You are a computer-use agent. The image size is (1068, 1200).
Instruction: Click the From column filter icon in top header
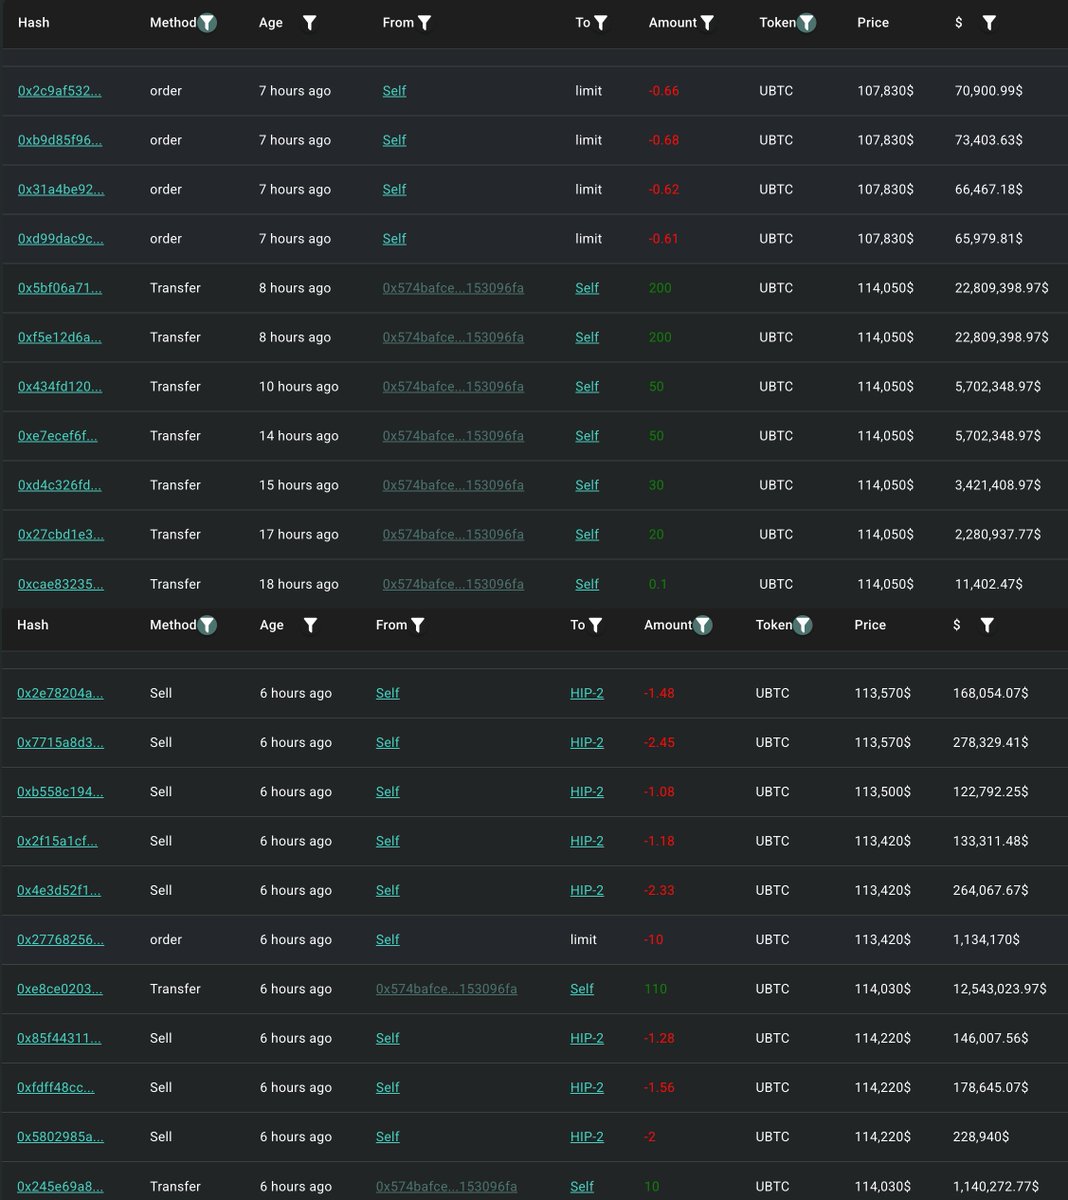[424, 22]
